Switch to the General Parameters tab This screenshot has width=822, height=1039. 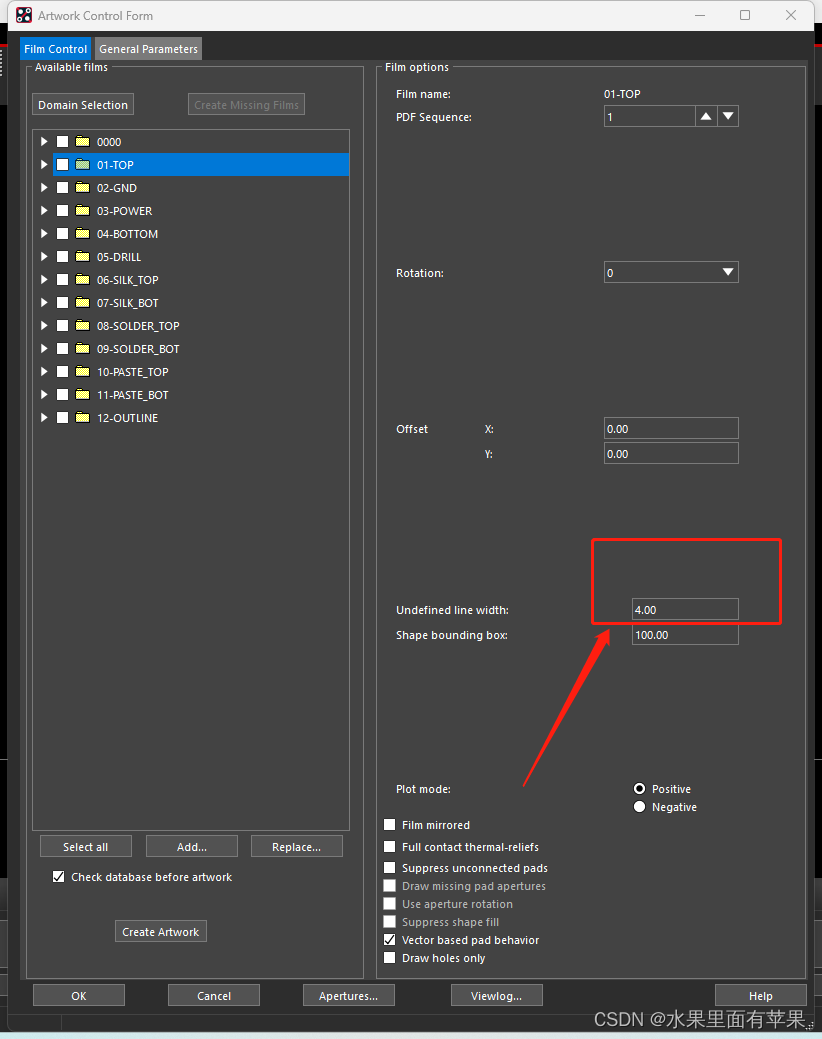(148, 49)
